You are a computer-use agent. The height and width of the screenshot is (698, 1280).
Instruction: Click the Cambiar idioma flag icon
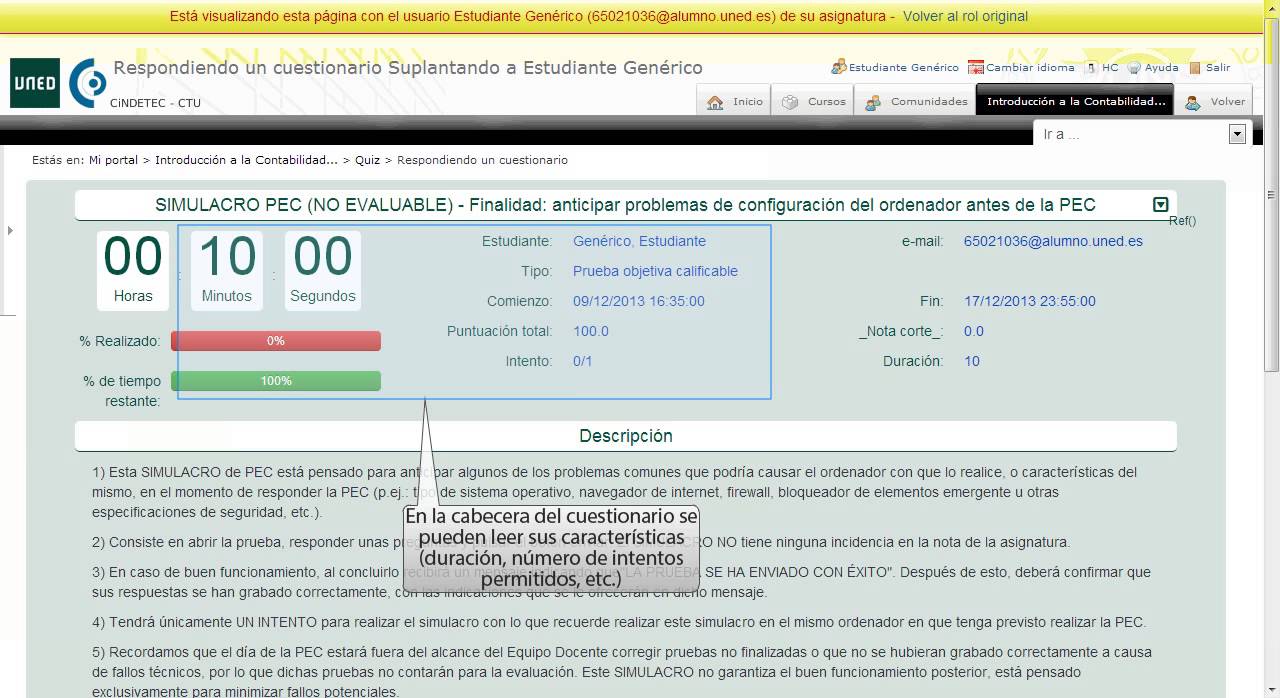click(x=976, y=68)
